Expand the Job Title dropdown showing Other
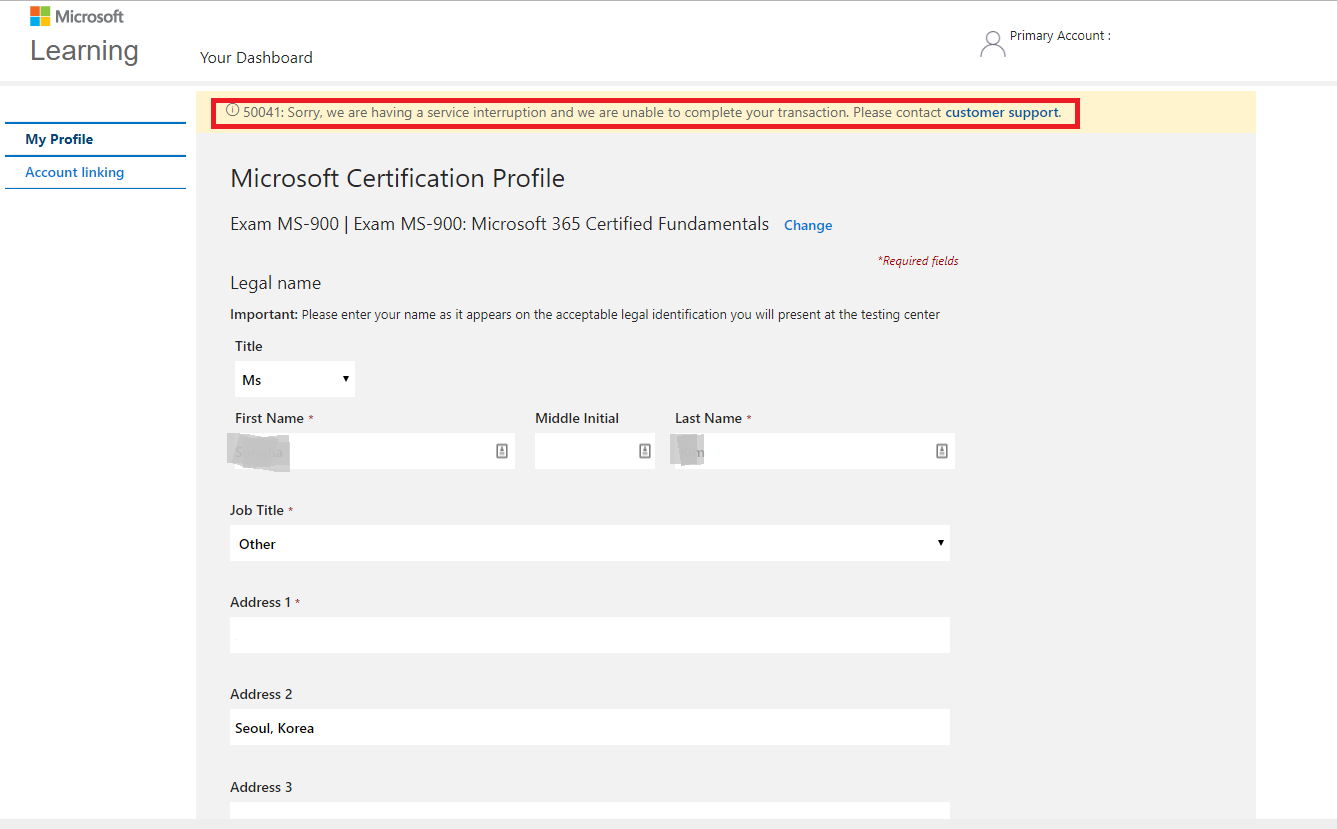Viewport: 1337px width, 829px height. click(590, 543)
